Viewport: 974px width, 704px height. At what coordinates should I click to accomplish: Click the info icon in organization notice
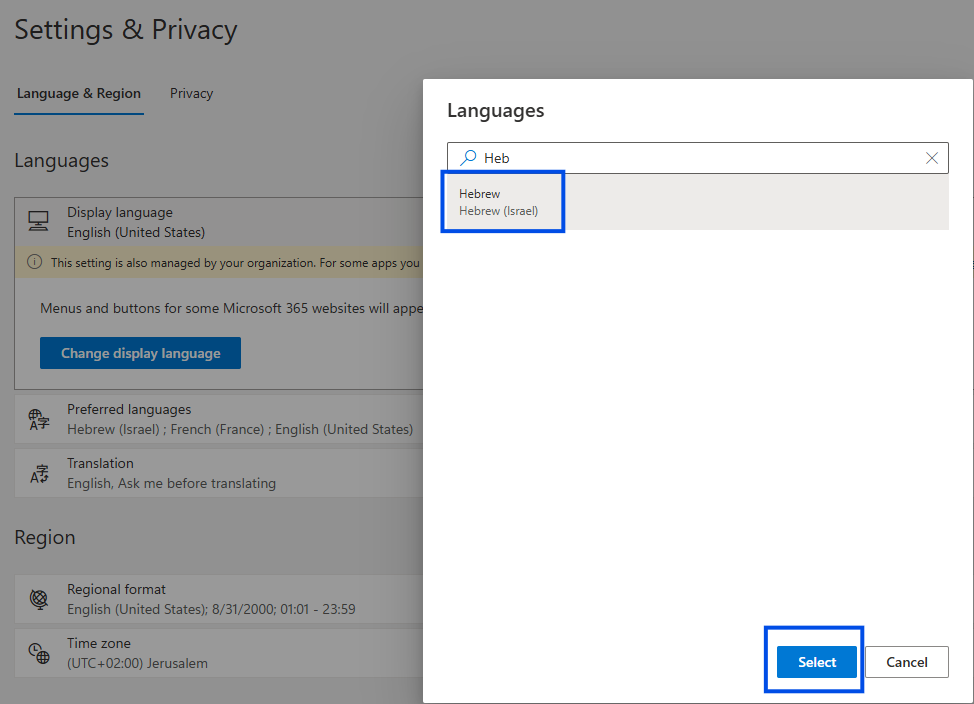coord(35,262)
